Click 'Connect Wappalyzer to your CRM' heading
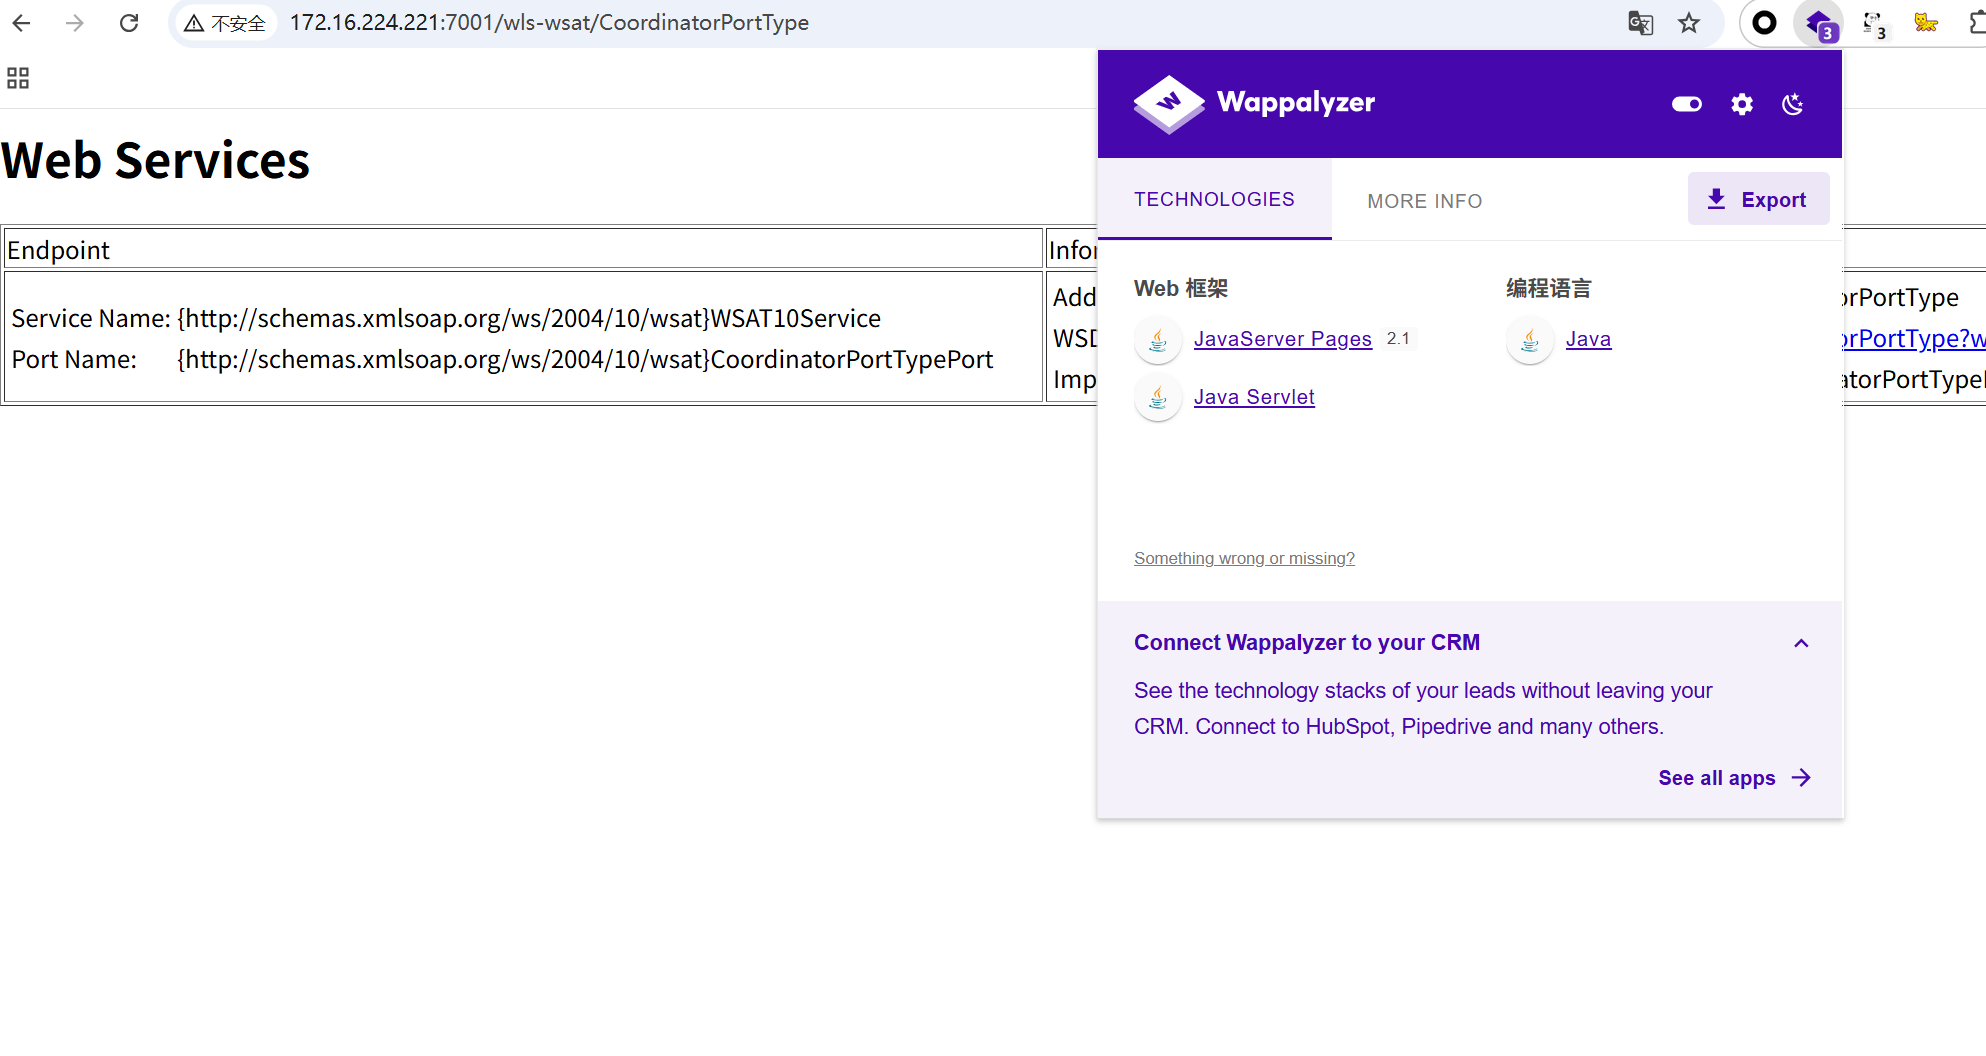The image size is (1986, 1056). (x=1307, y=643)
